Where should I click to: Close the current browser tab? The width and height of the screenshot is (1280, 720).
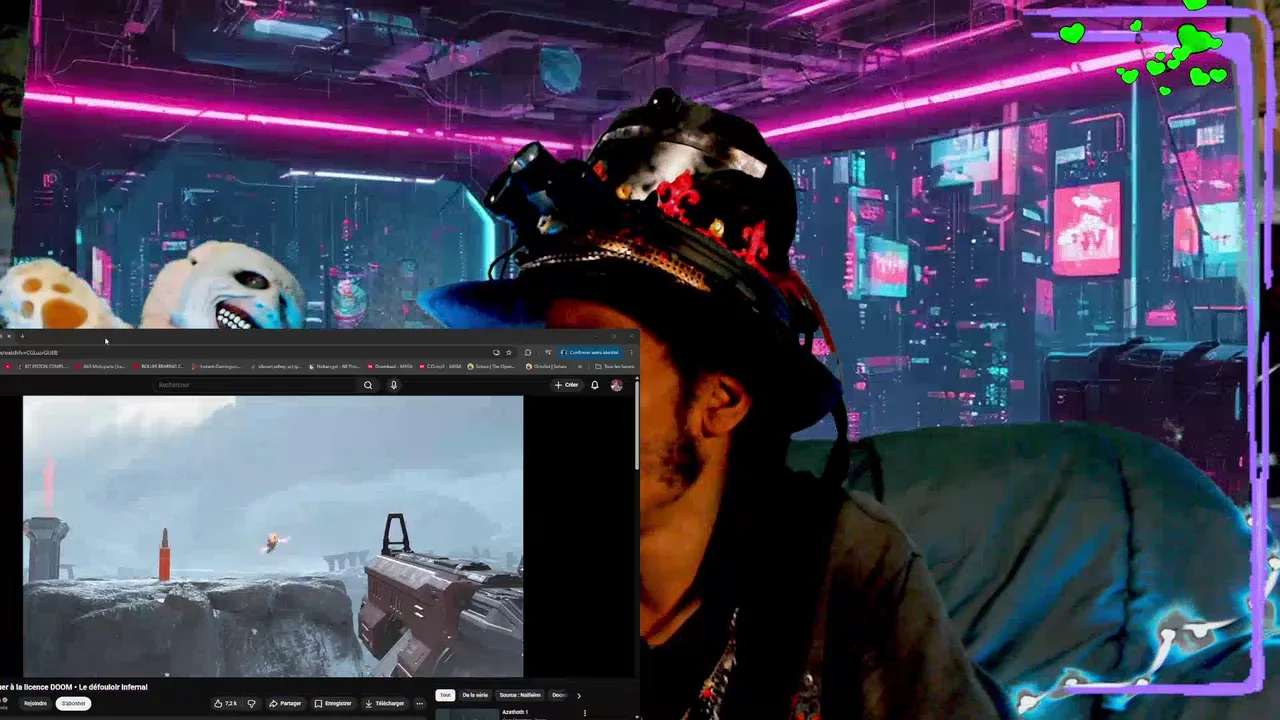pos(8,336)
